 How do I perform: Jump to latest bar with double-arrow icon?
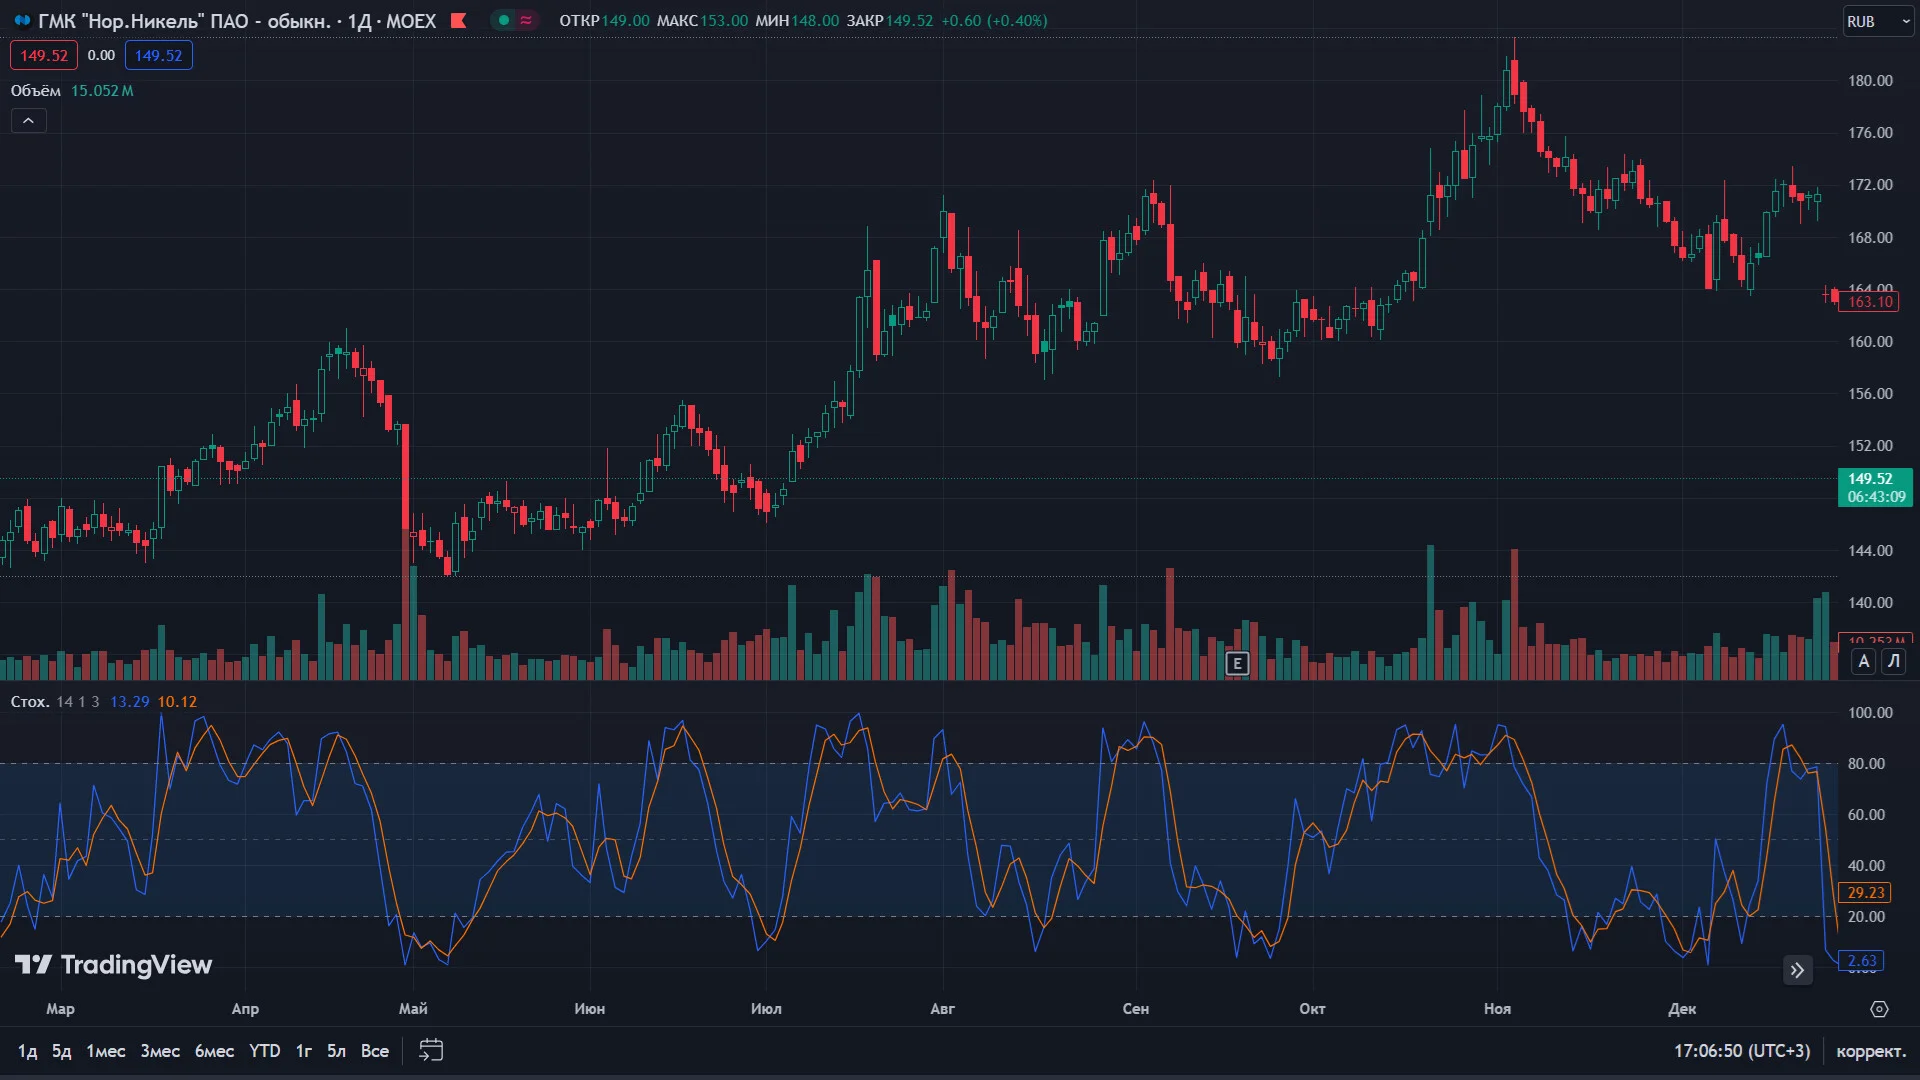click(x=1797, y=970)
